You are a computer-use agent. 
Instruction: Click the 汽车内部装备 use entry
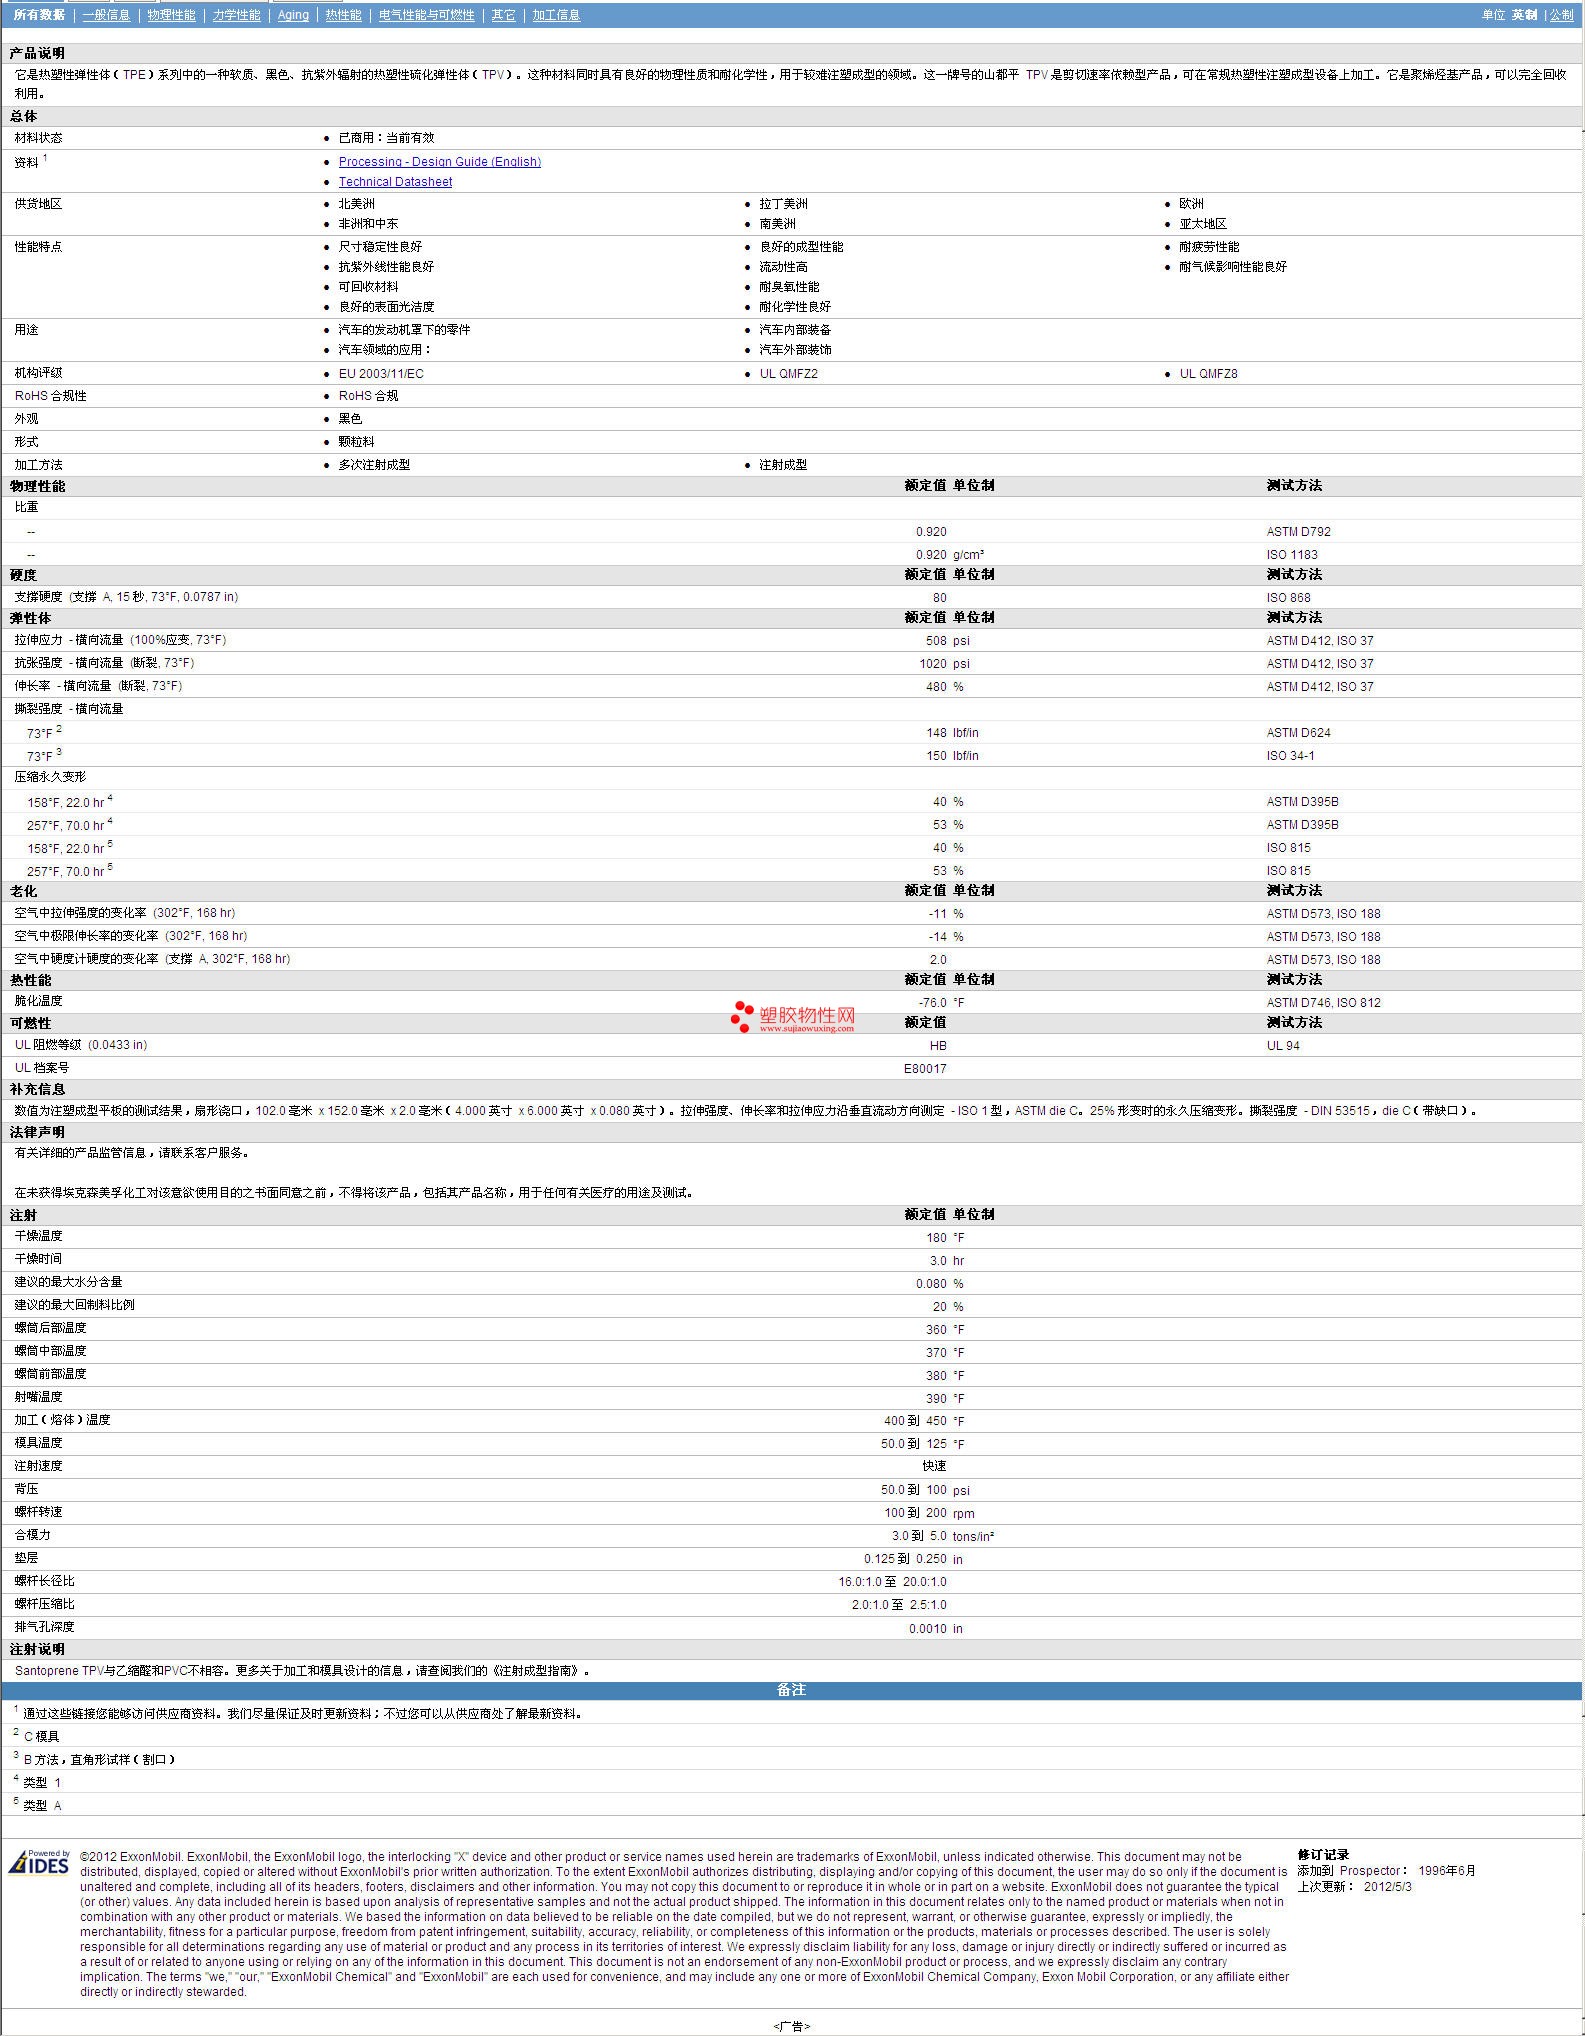tap(795, 330)
